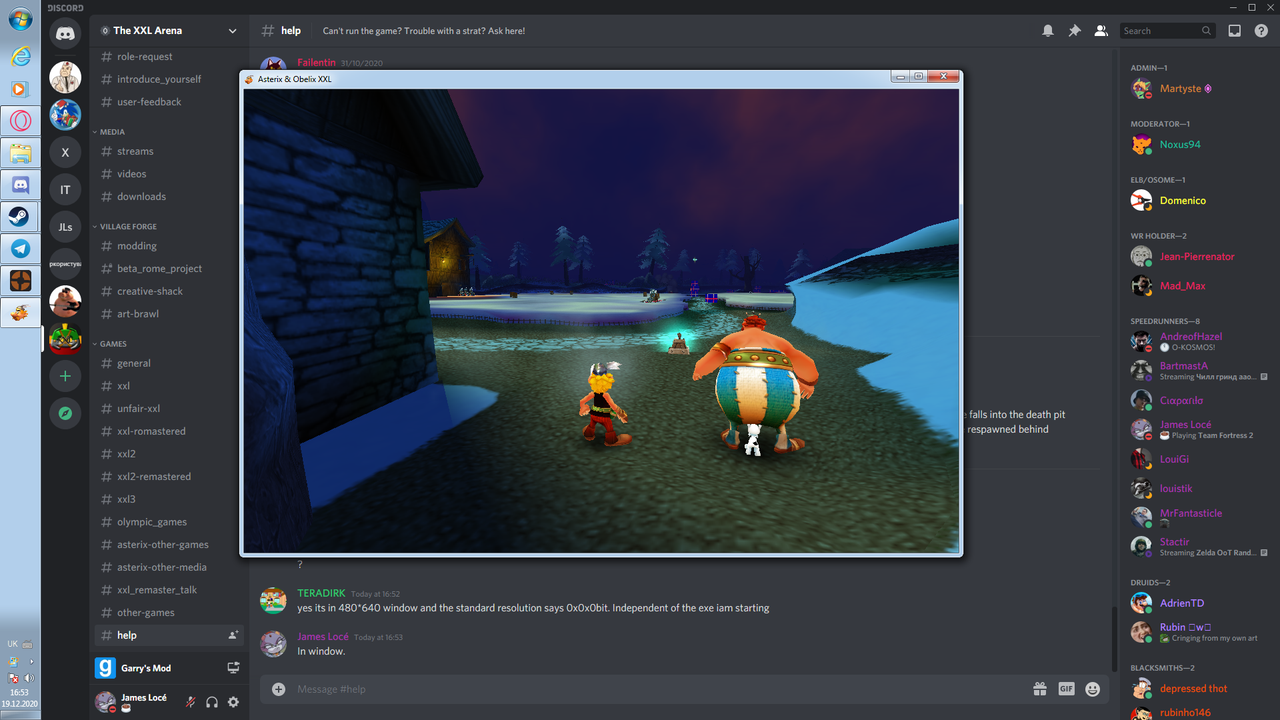Open the creative-shack channel
Screen dimensions: 1280x720
[x=169, y=291]
